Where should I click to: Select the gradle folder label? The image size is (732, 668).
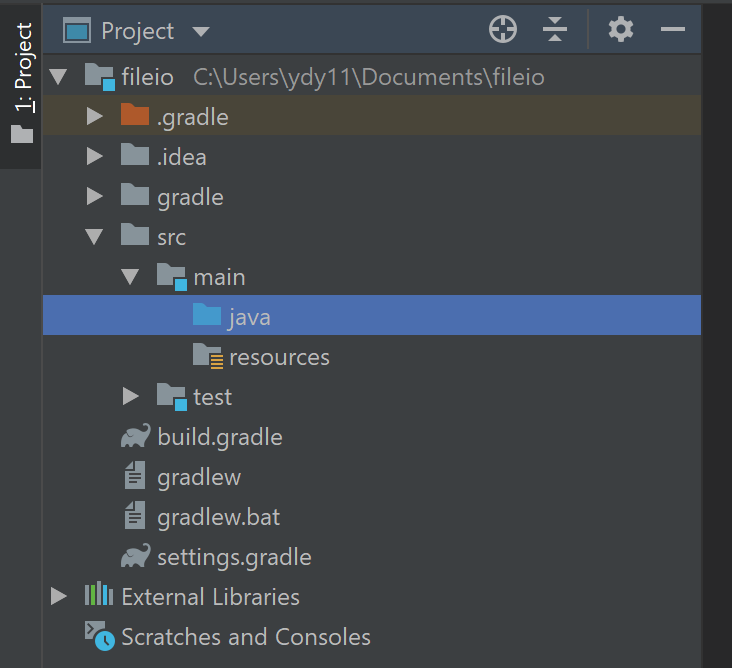click(190, 198)
